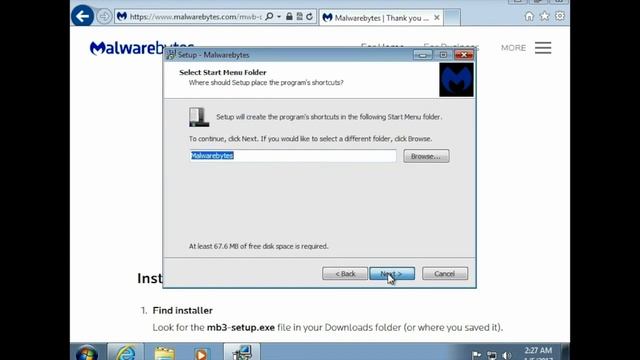The height and width of the screenshot is (360, 640).
Task: Click the browser forward arrow
Action: 104,17
